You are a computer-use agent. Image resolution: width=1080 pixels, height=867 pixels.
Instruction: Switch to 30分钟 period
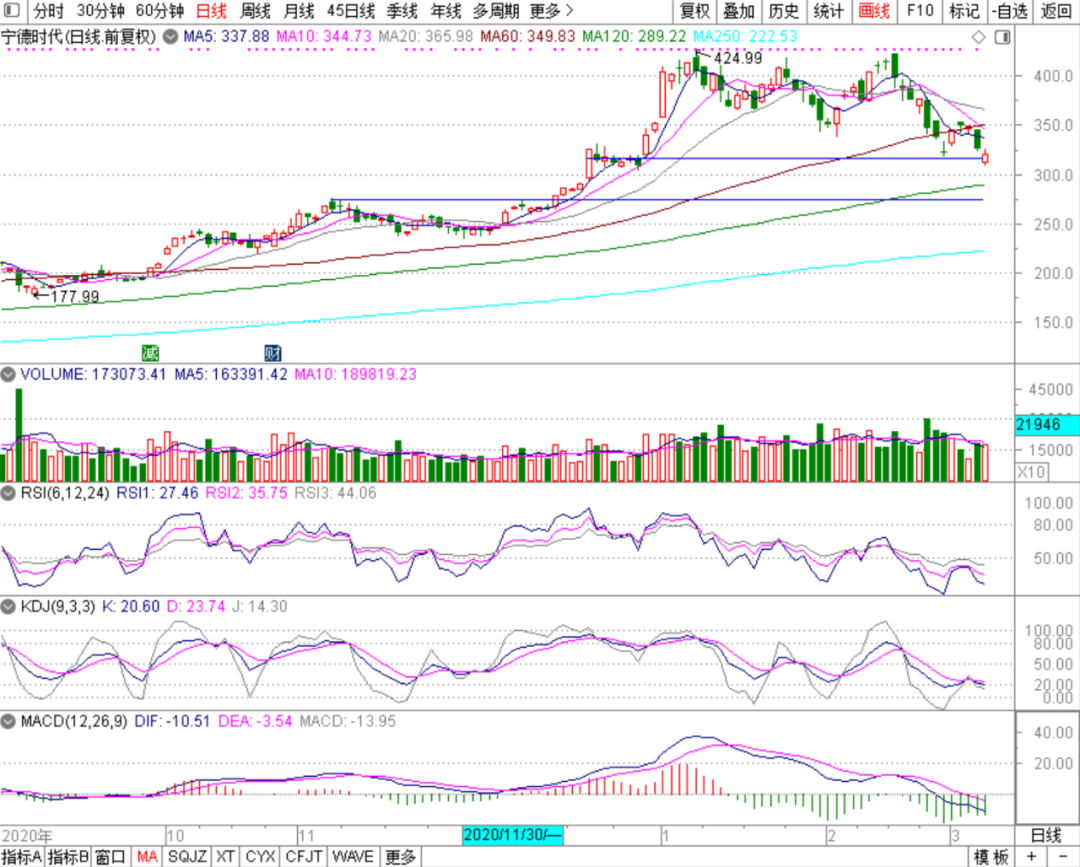click(101, 11)
